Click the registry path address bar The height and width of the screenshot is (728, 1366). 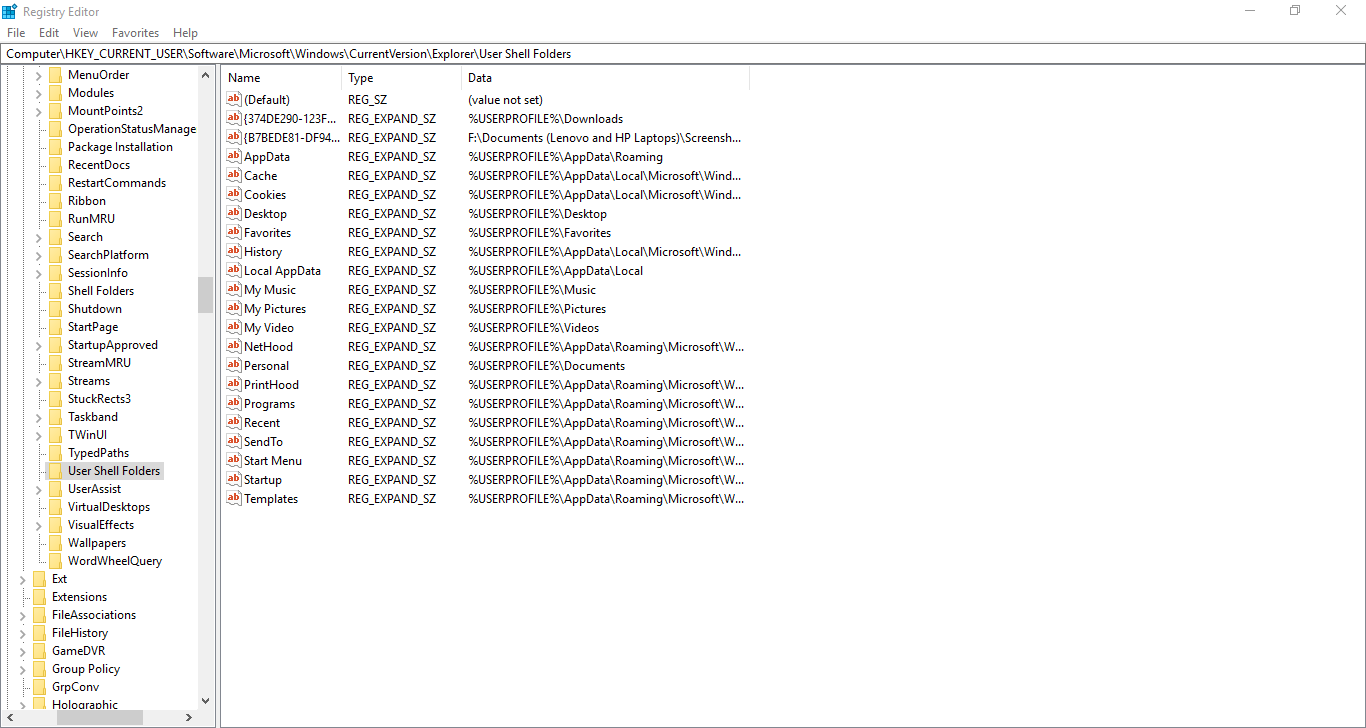[x=683, y=54]
